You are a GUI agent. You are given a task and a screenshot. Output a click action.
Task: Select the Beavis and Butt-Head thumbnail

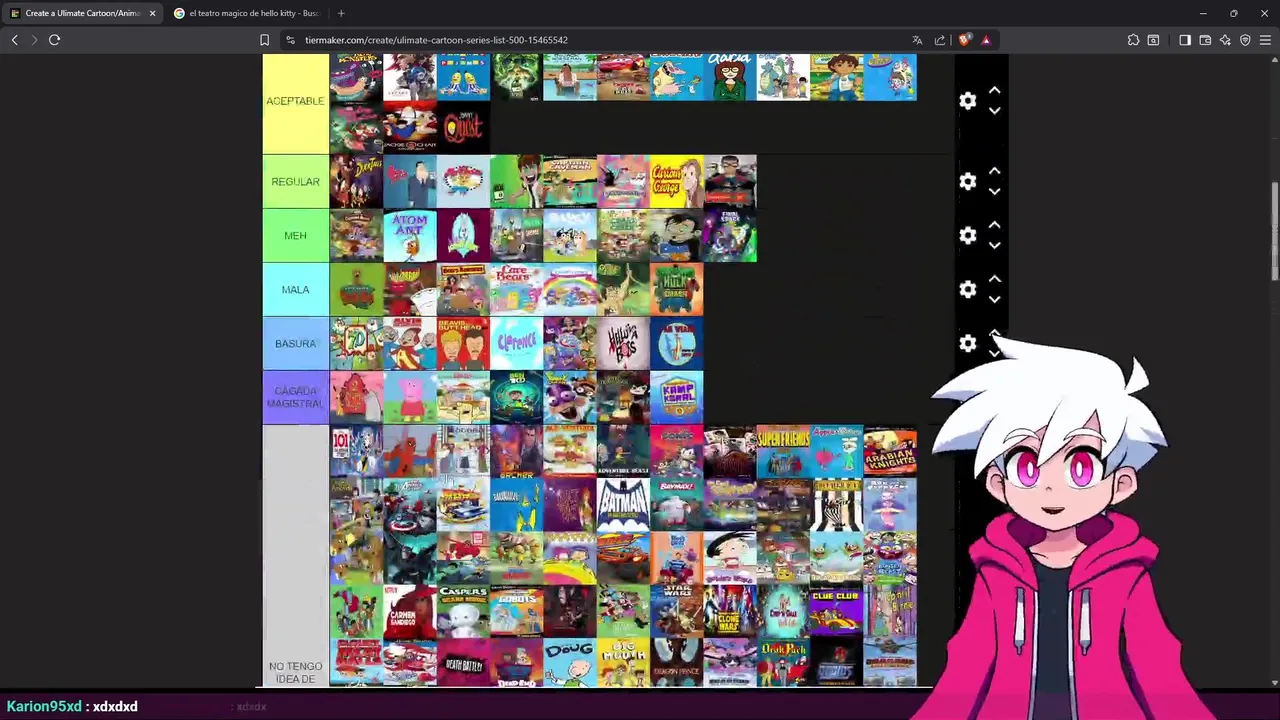coord(464,344)
